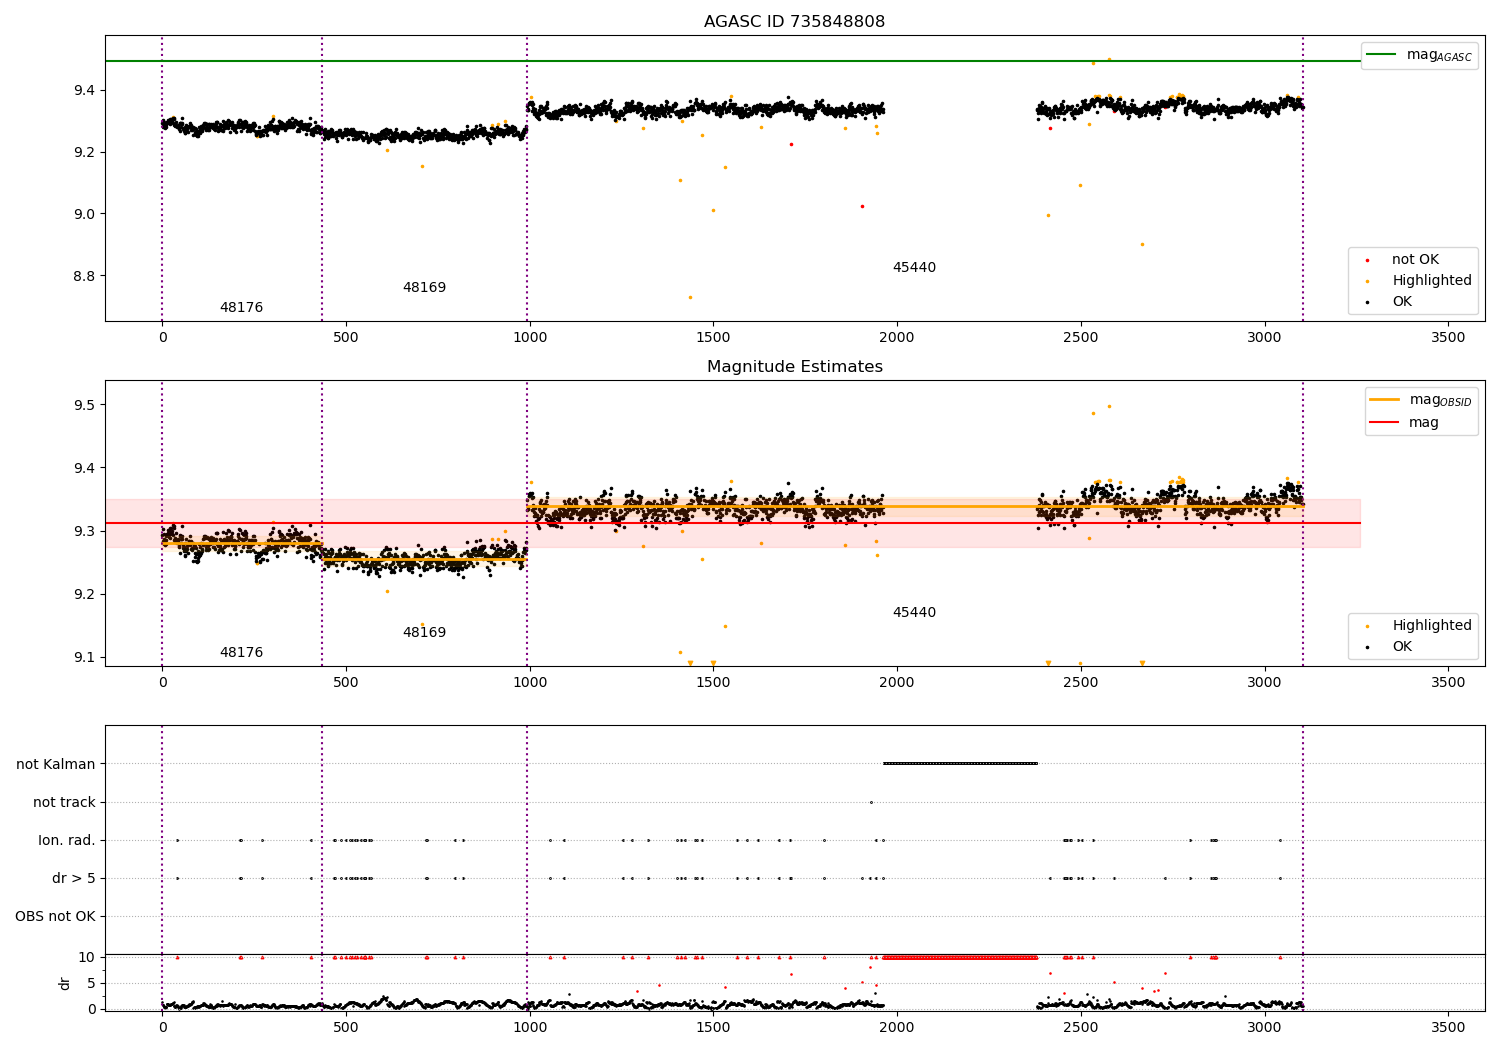Select the mag AGASC legend label
The width and height of the screenshot is (1500, 1050).
pyautogui.click(x=1439, y=55)
